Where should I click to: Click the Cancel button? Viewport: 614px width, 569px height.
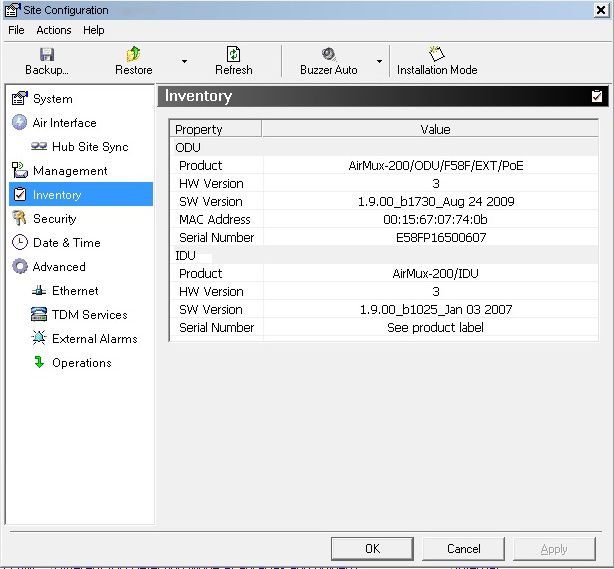click(463, 548)
